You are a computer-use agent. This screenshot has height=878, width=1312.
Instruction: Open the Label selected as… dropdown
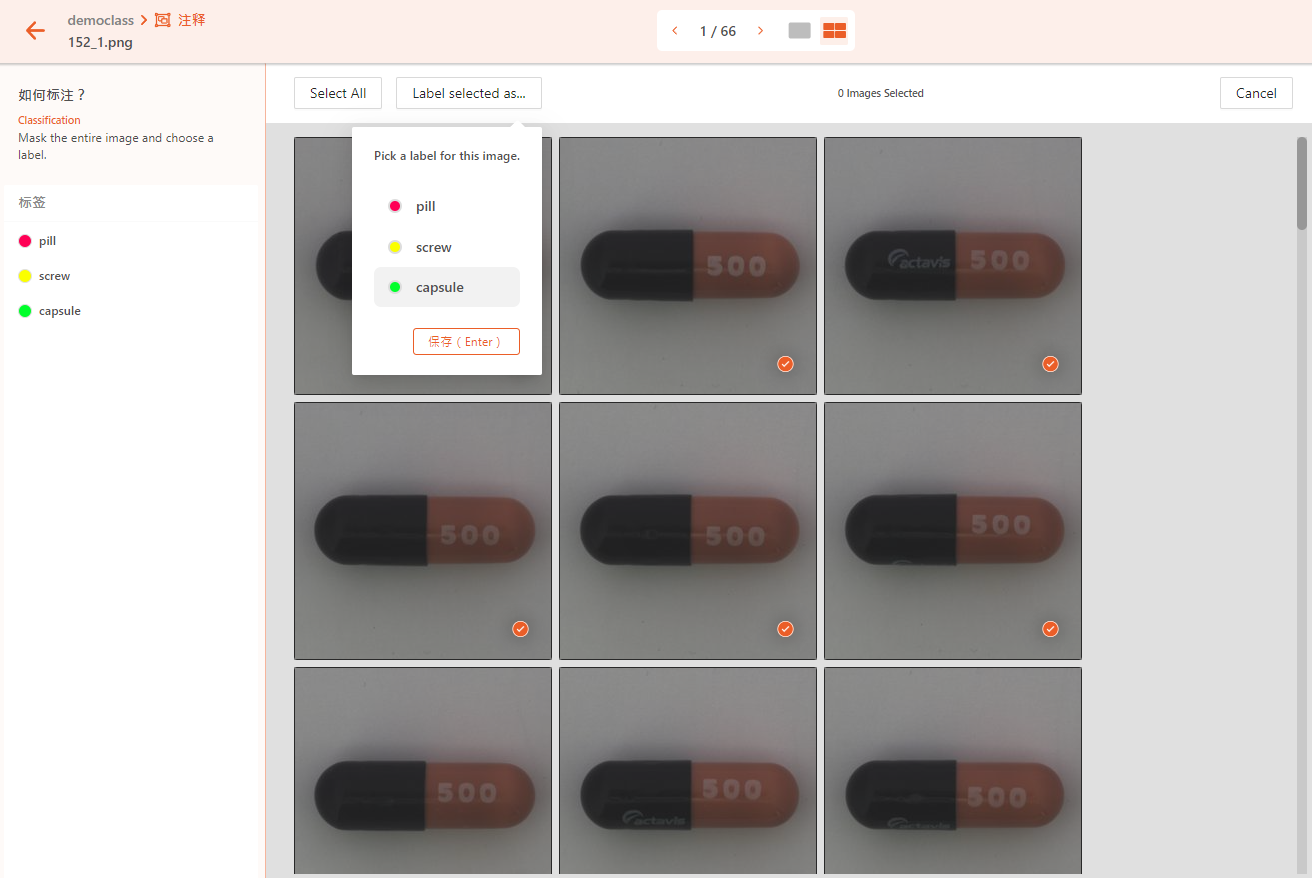coord(469,93)
